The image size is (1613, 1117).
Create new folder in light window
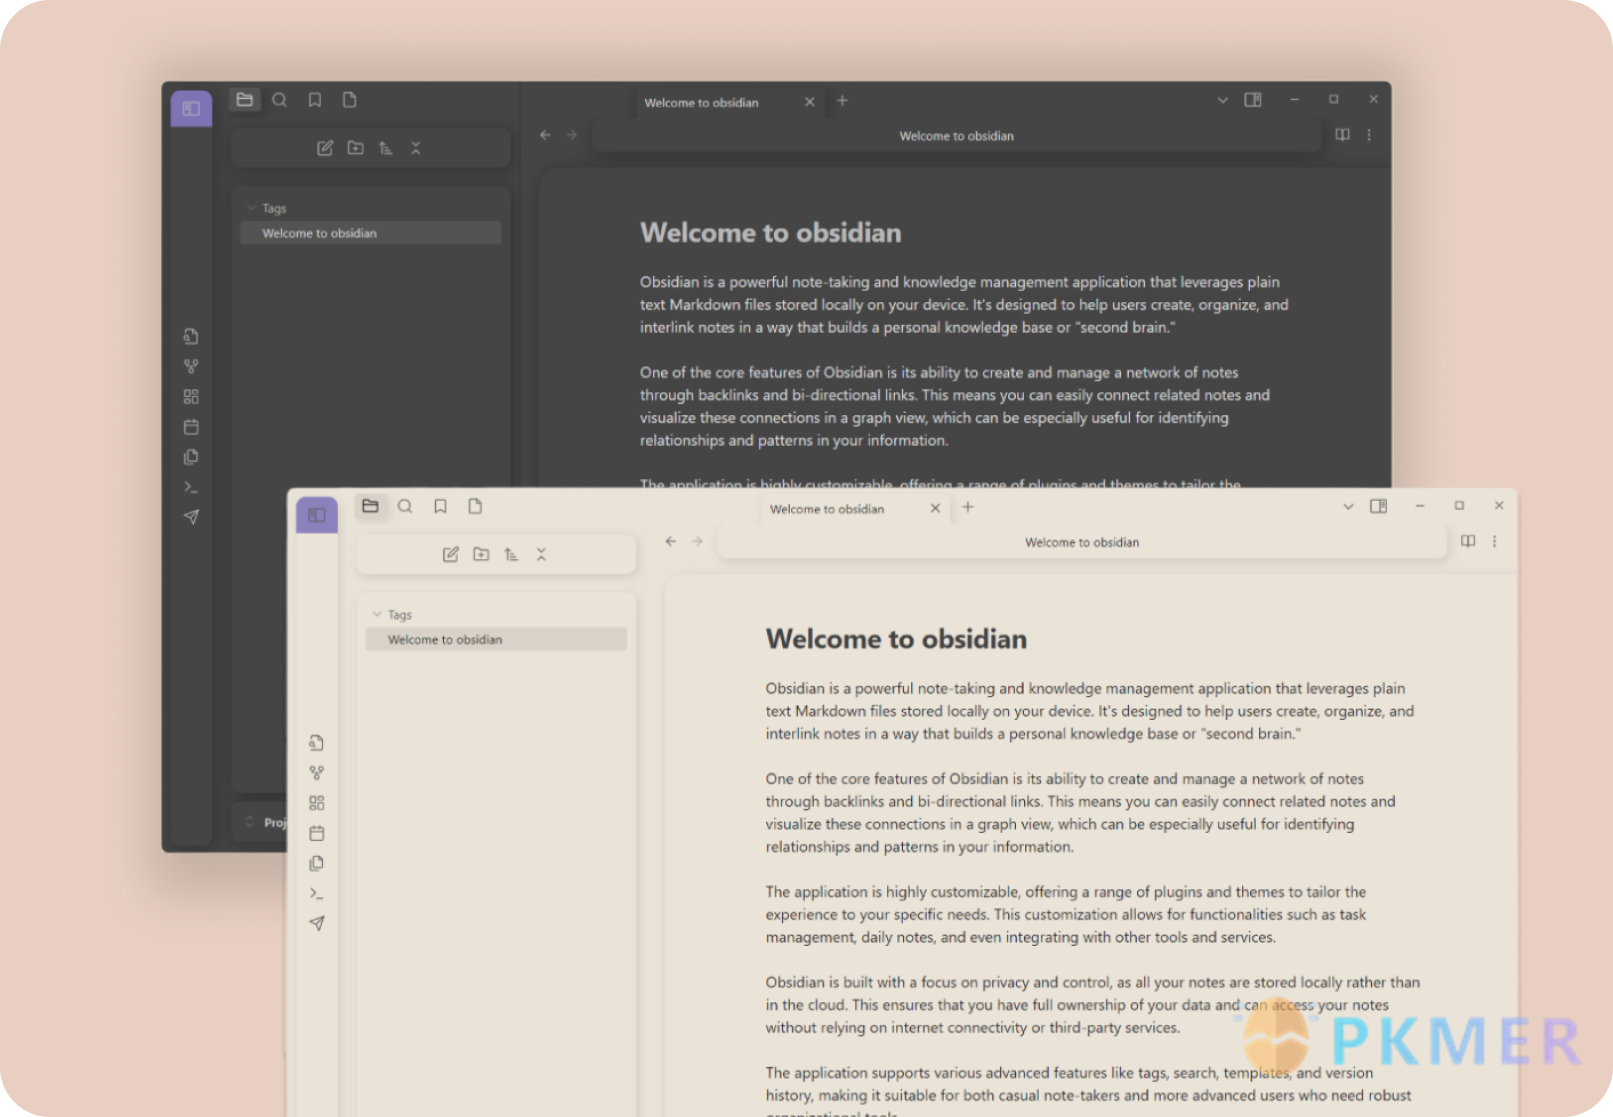point(481,554)
